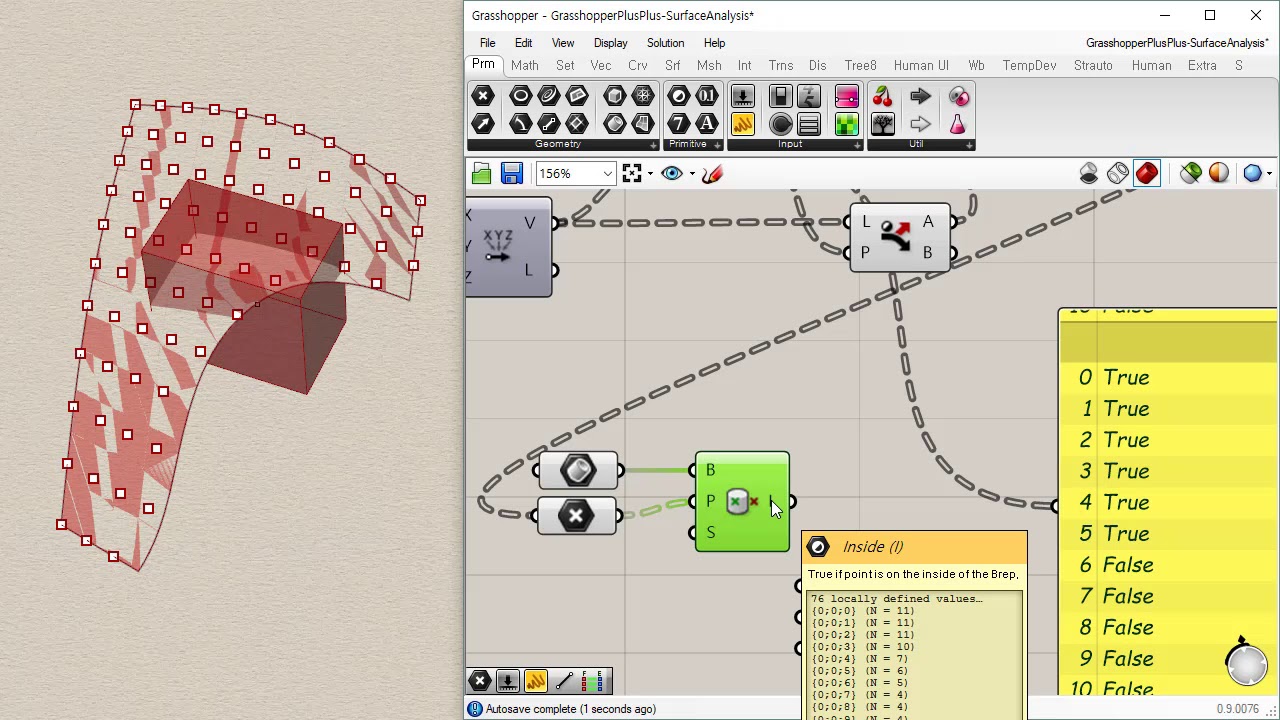Pick the Control Knob input icon

pyautogui.click(x=781, y=124)
